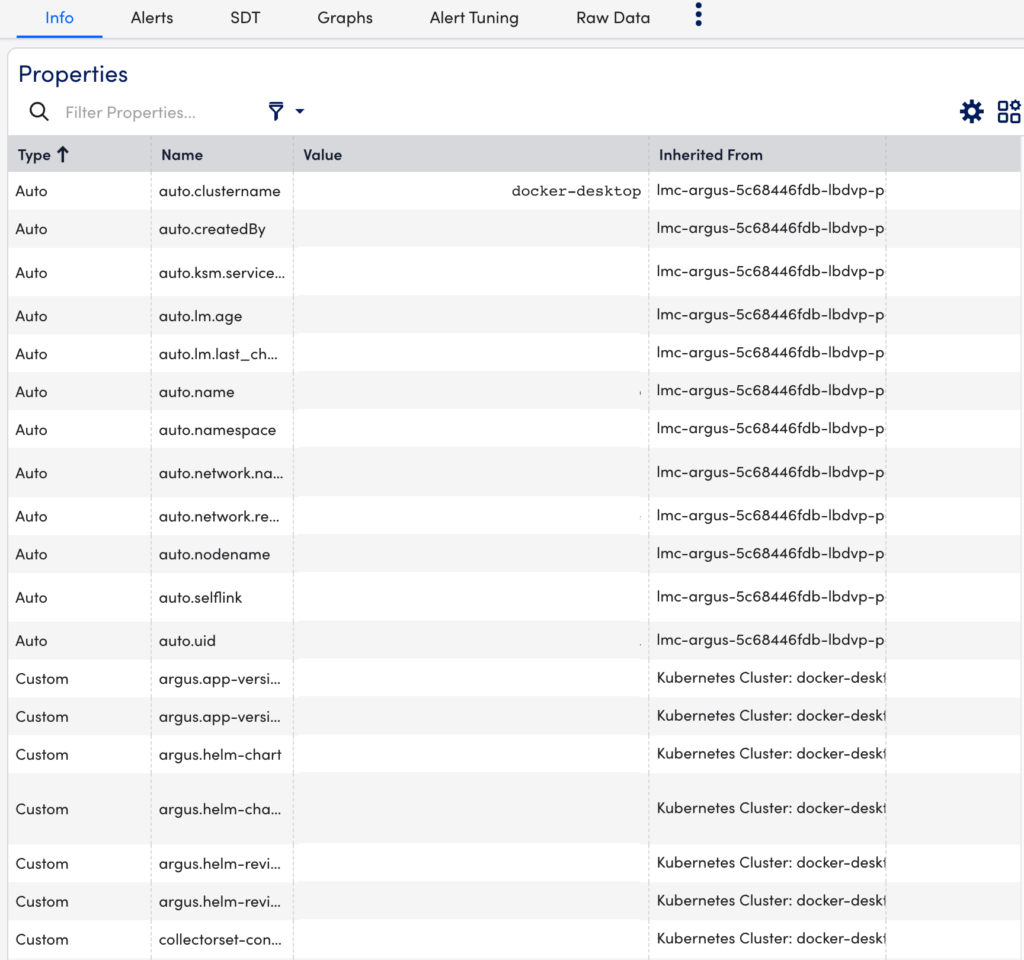Viewport: 1024px width, 960px height.
Task: Open the Alert Tuning tab
Action: point(474,18)
